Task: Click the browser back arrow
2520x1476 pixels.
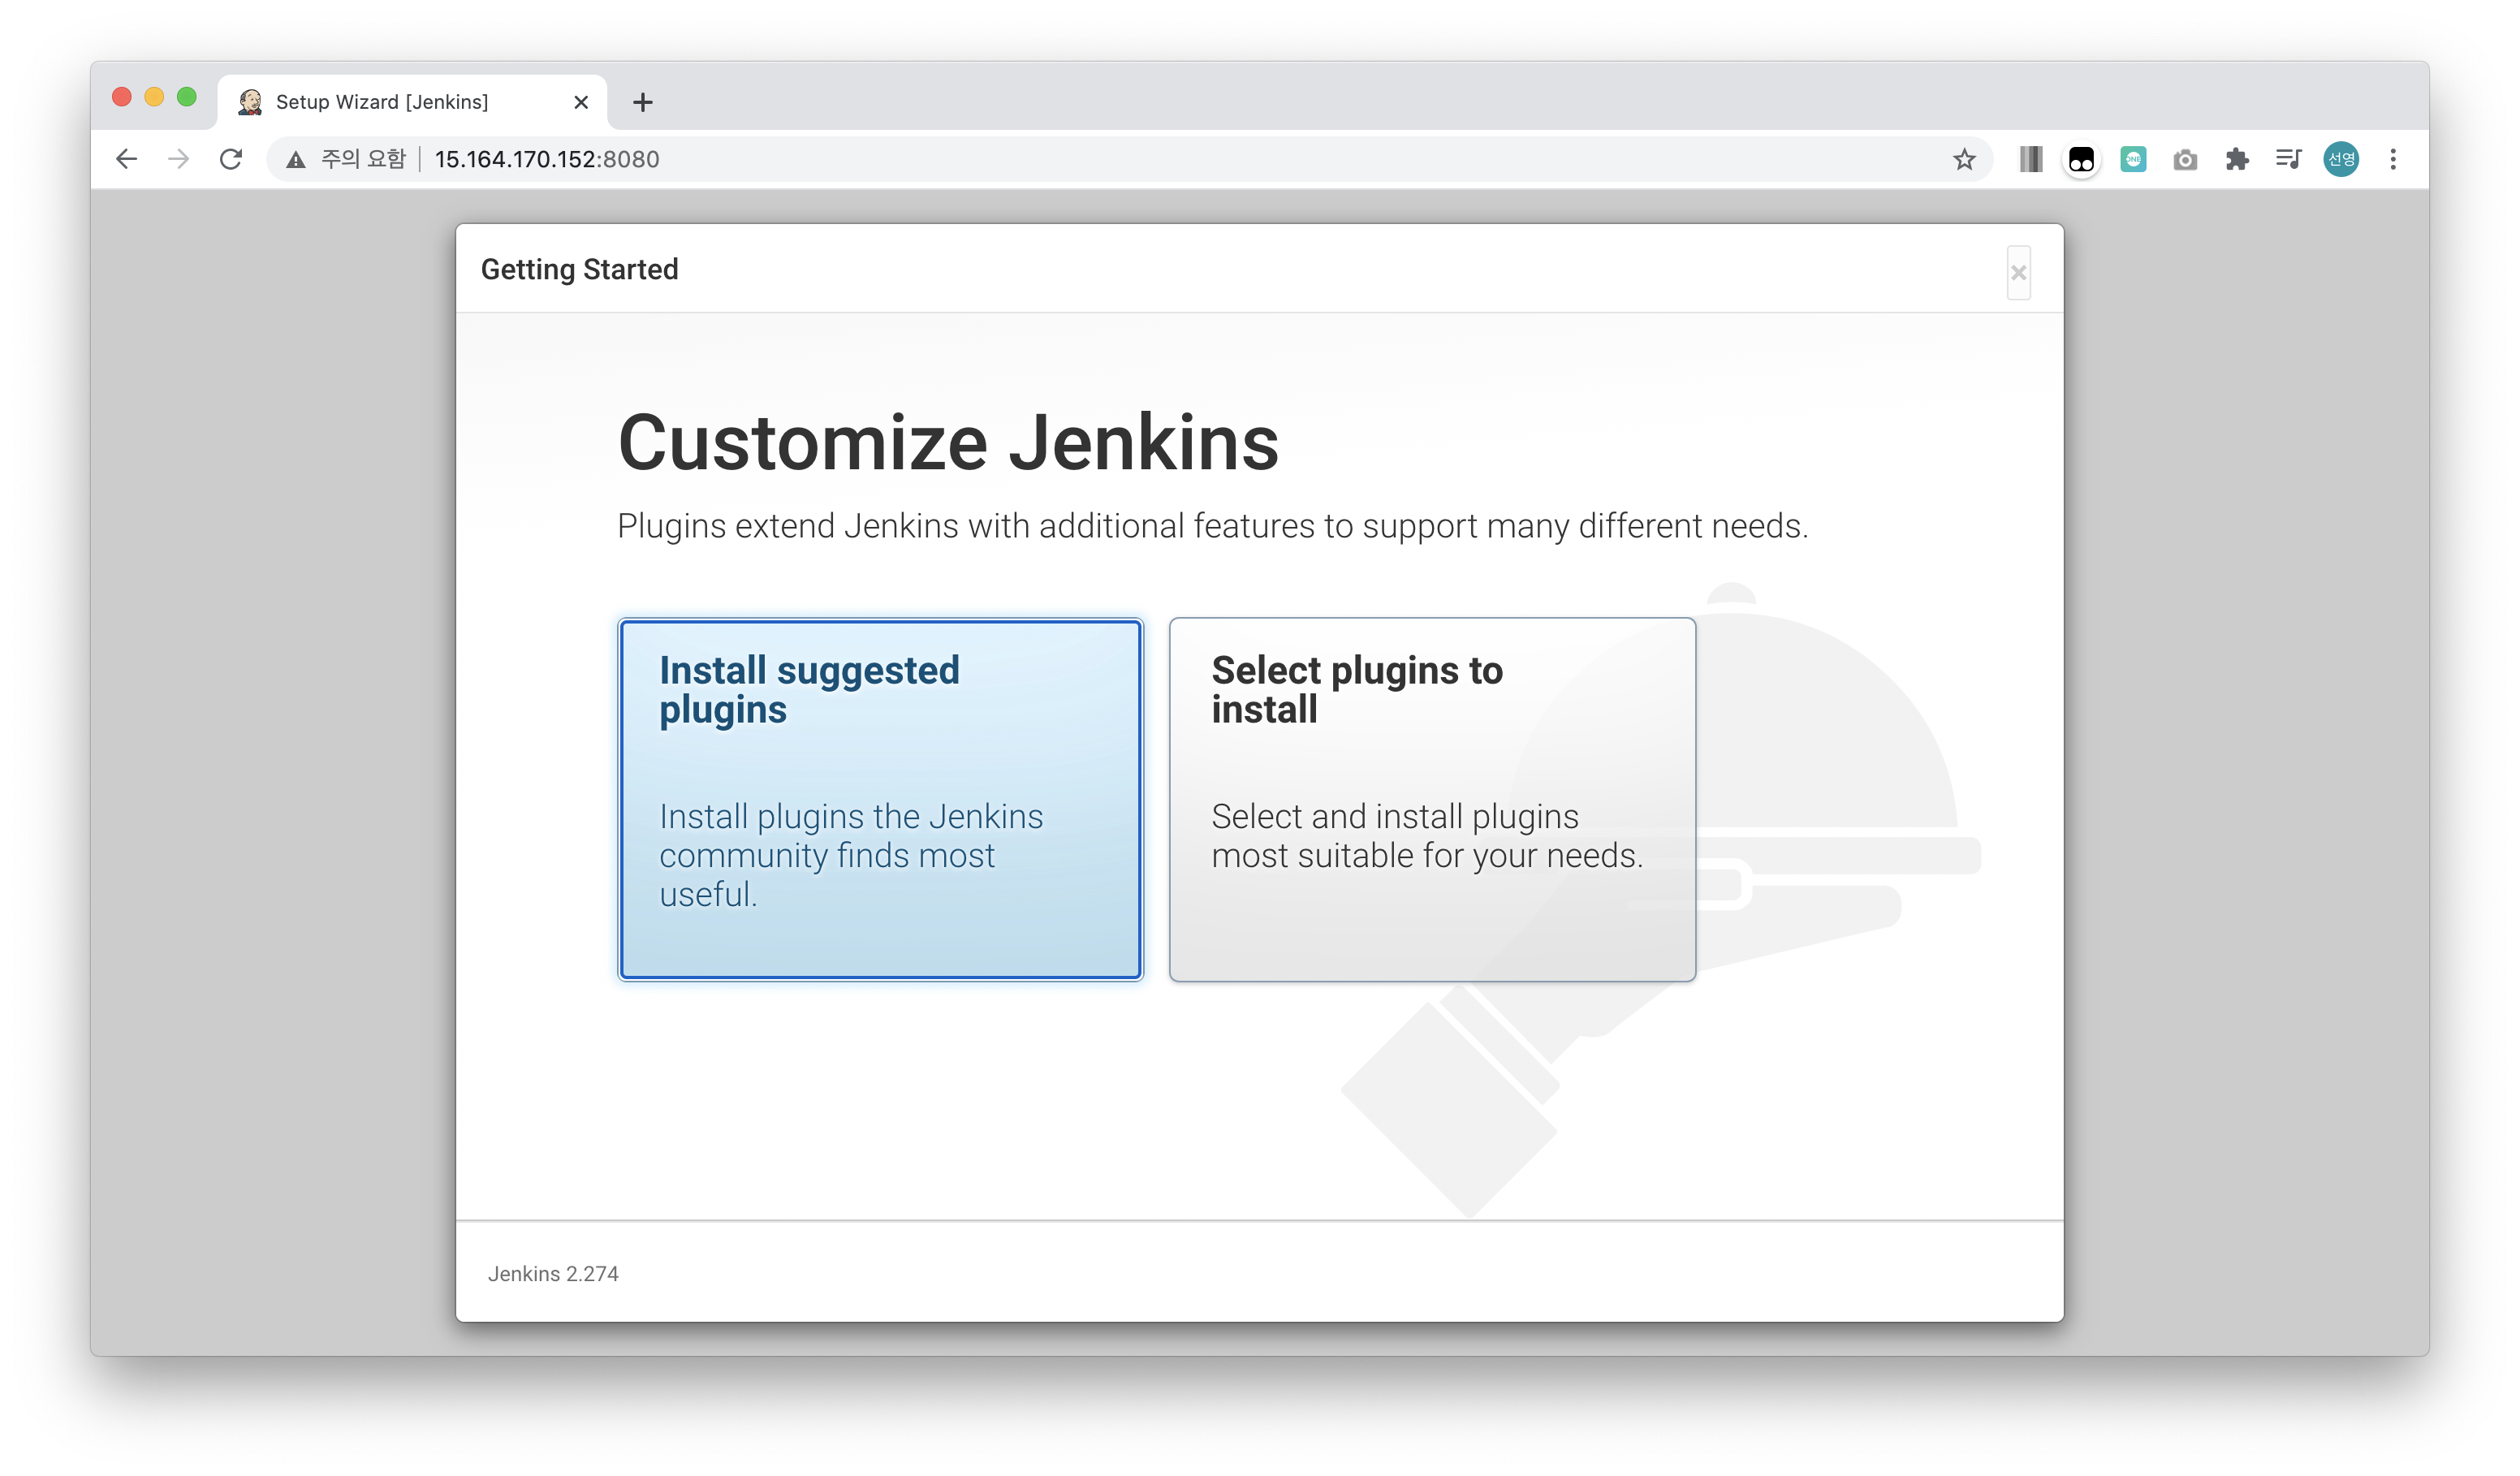Action: tap(126, 159)
